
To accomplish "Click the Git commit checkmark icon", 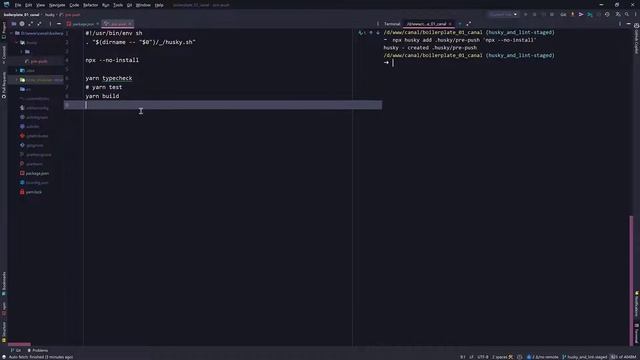I will [581, 14].
